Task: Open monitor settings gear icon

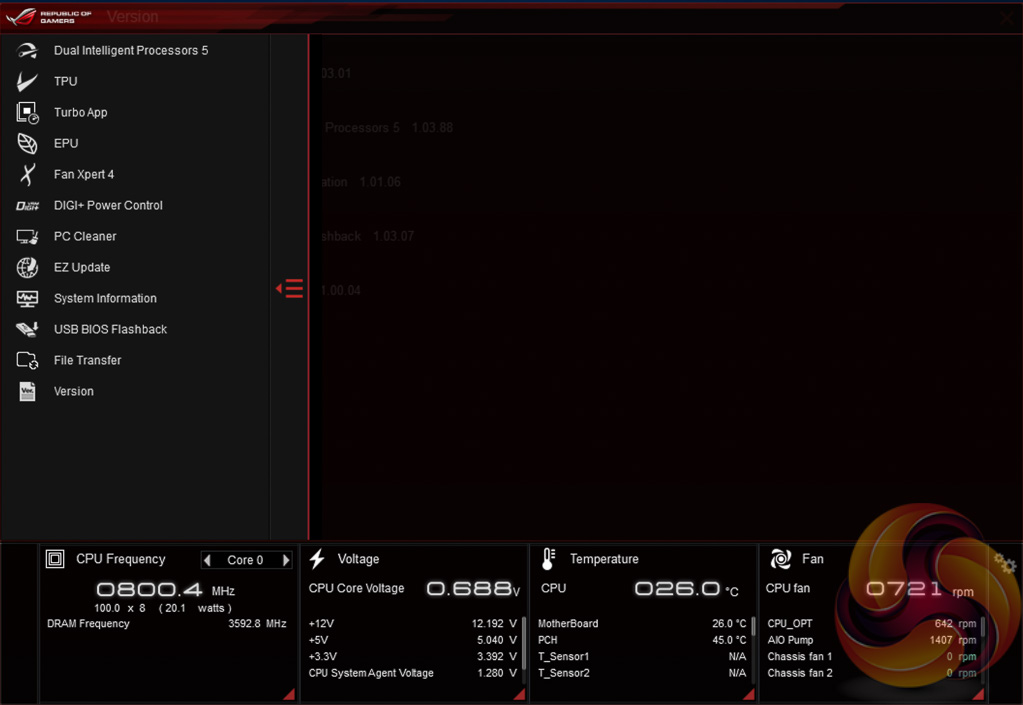Action: point(1005,563)
